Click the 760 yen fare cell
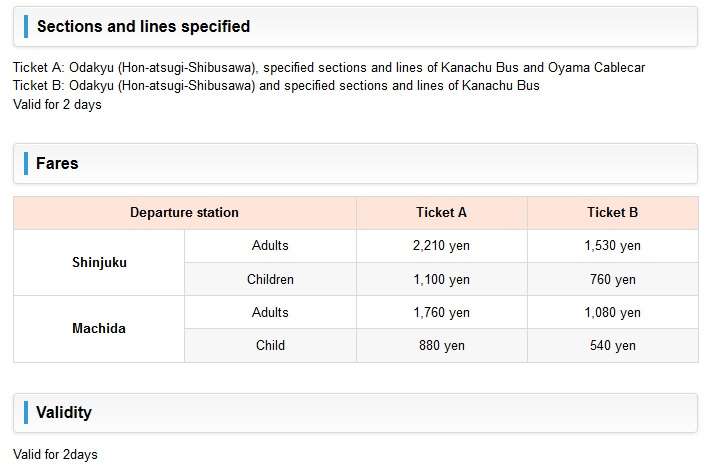The height and width of the screenshot is (469, 705). click(x=612, y=279)
